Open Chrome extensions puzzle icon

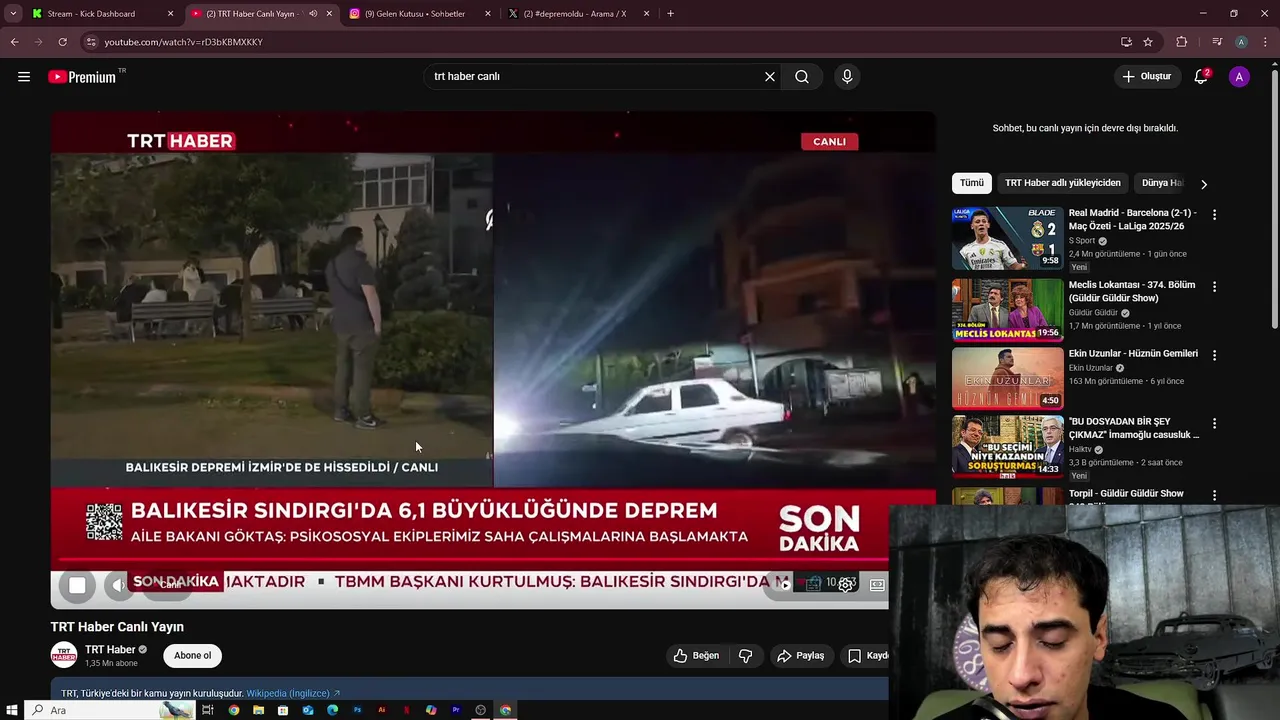[x=1182, y=42]
